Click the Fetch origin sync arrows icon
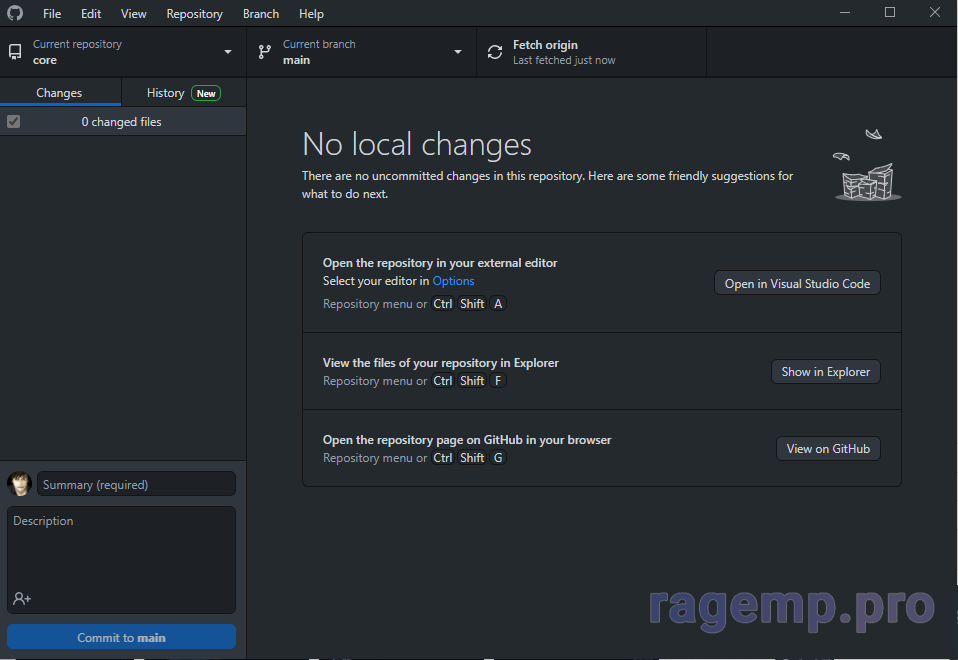 coord(495,52)
